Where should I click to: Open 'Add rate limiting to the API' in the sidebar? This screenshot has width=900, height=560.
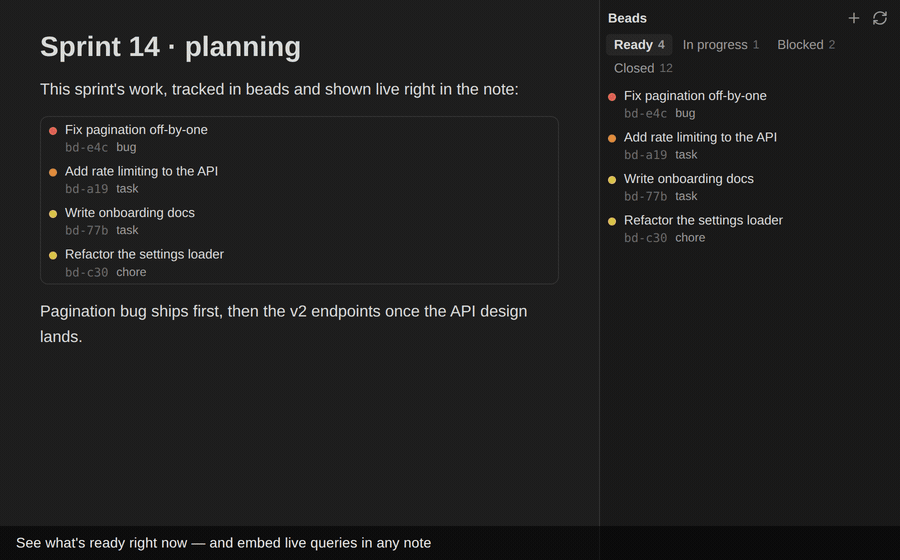[700, 137]
